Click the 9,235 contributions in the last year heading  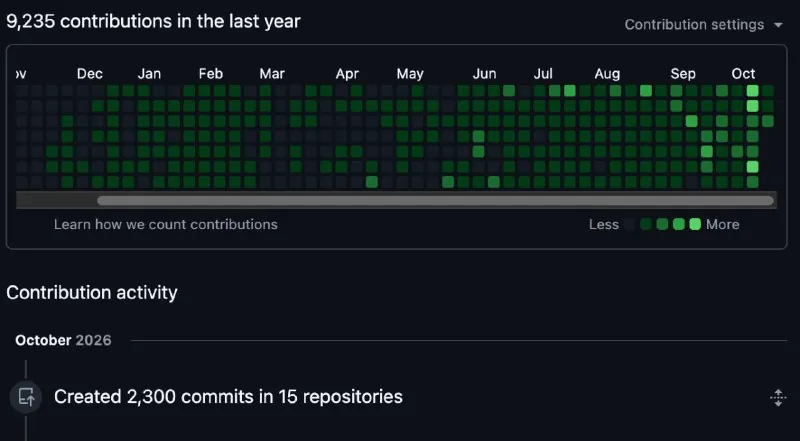pyautogui.click(x=153, y=21)
